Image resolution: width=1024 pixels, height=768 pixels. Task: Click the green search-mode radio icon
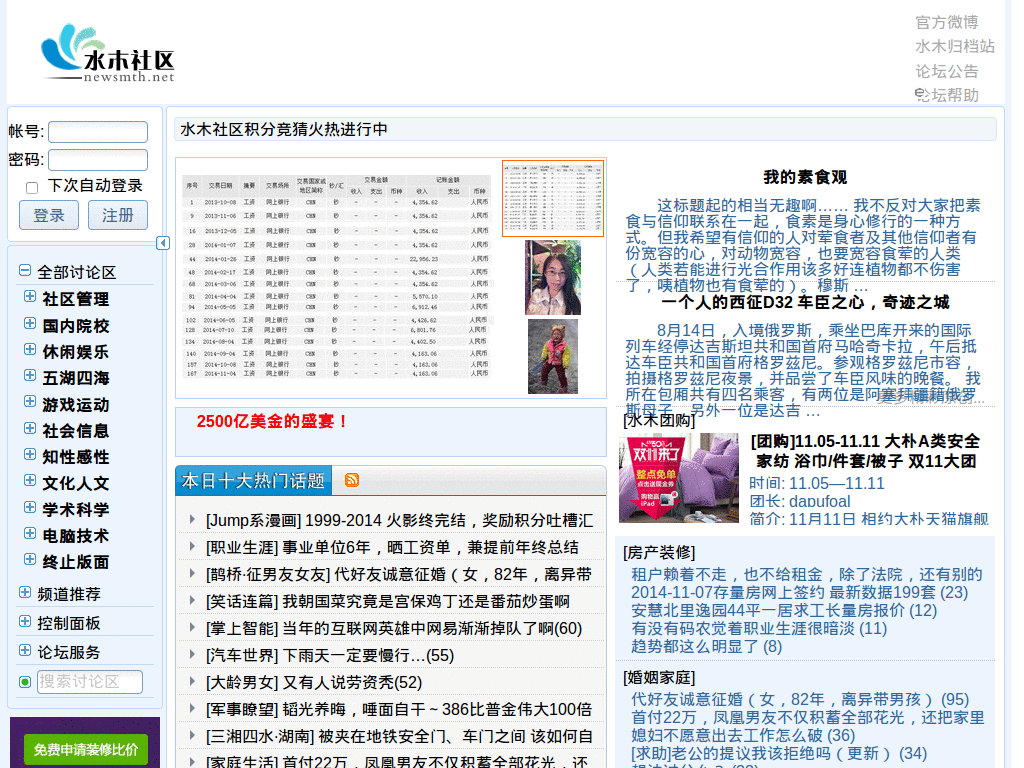[x=25, y=682]
